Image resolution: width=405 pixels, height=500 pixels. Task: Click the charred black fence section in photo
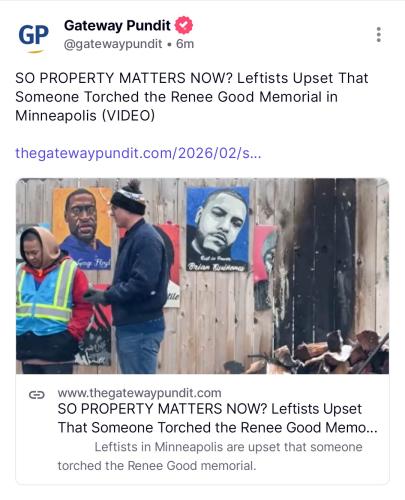tap(327, 260)
